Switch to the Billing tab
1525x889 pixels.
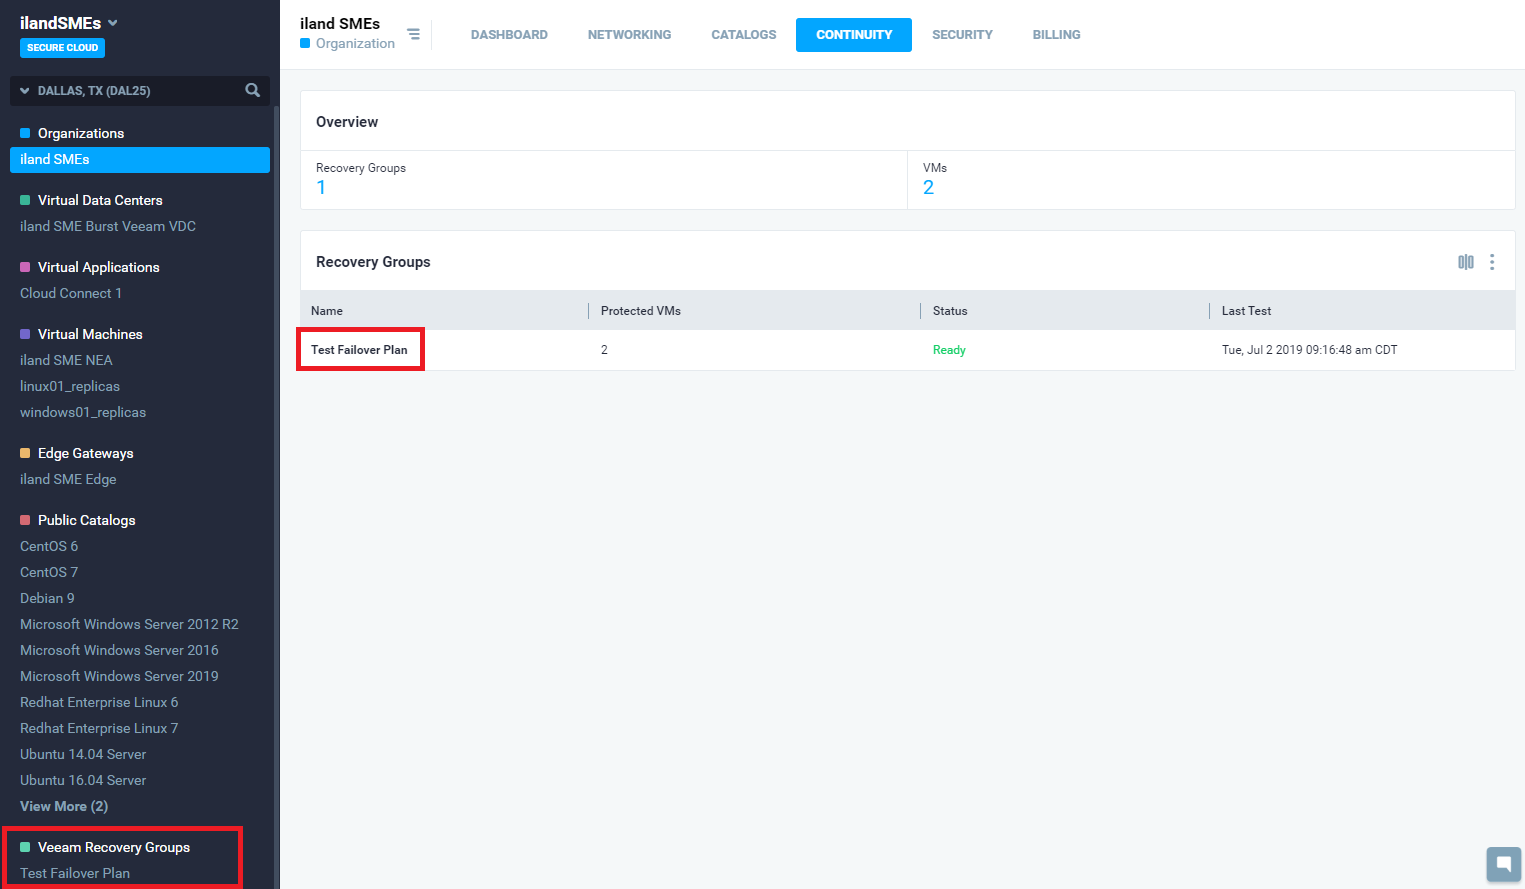point(1056,35)
